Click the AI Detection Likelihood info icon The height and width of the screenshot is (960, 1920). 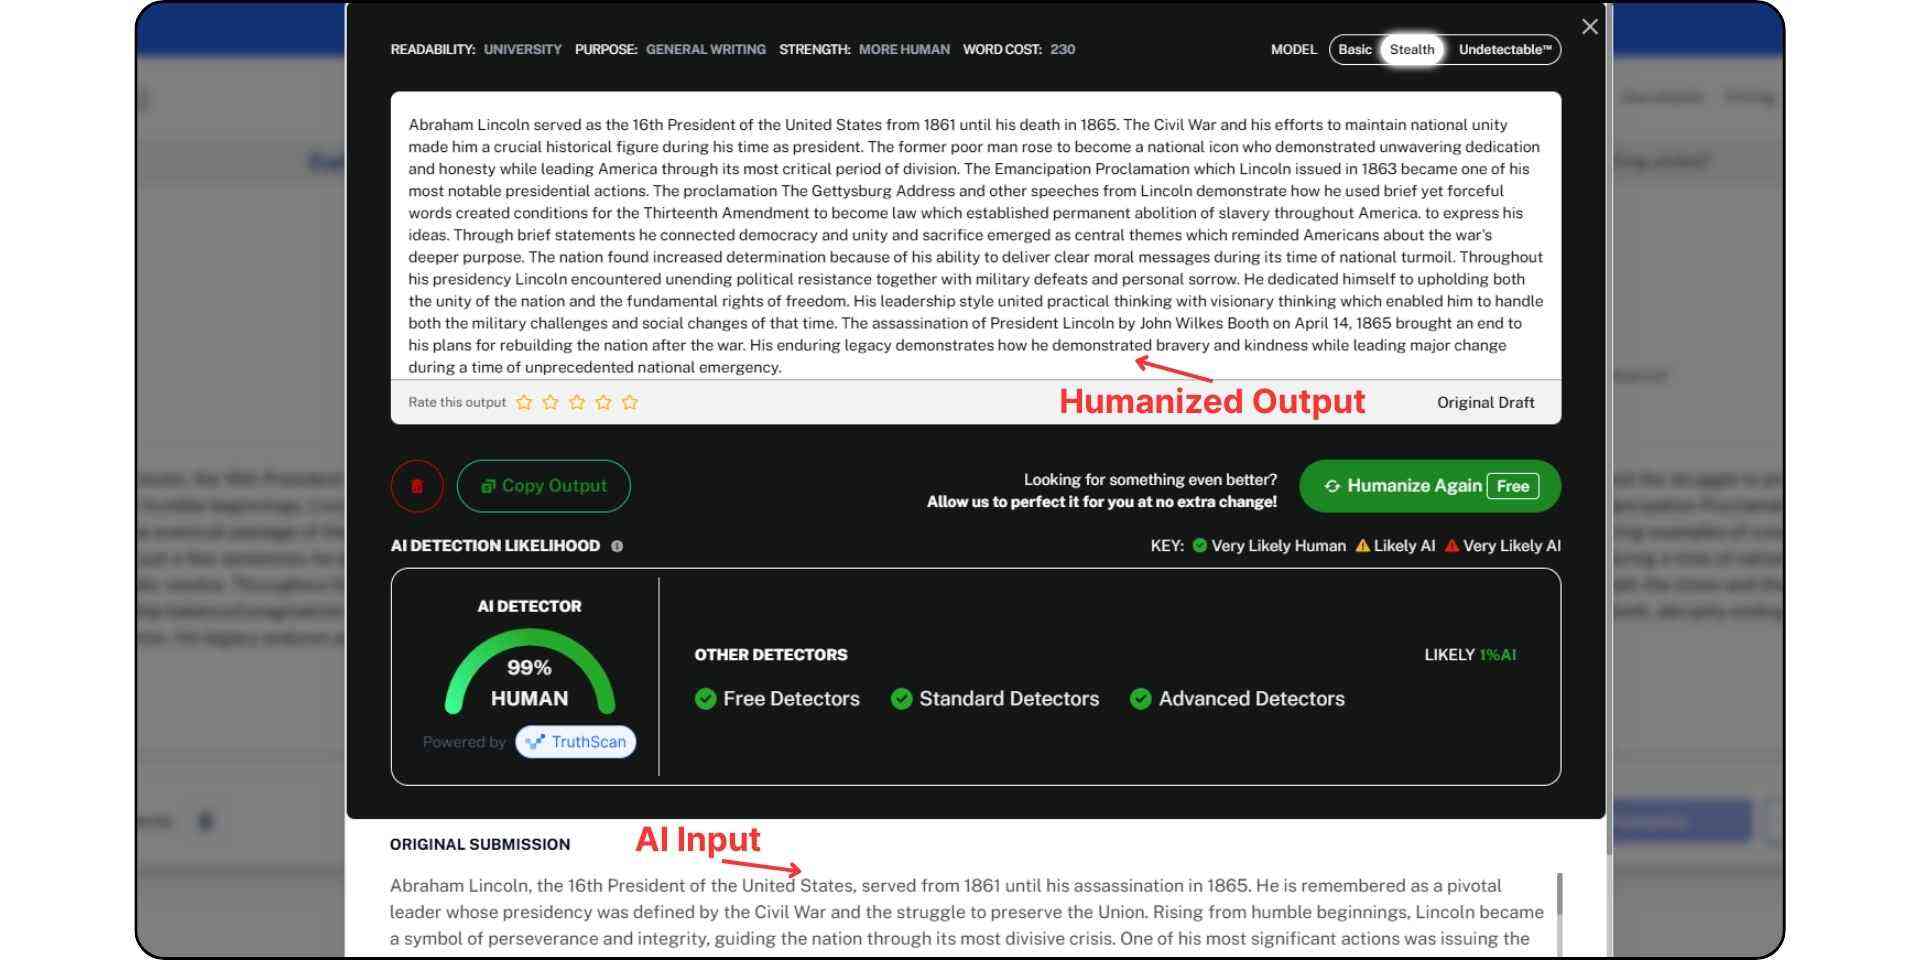pyautogui.click(x=617, y=546)
